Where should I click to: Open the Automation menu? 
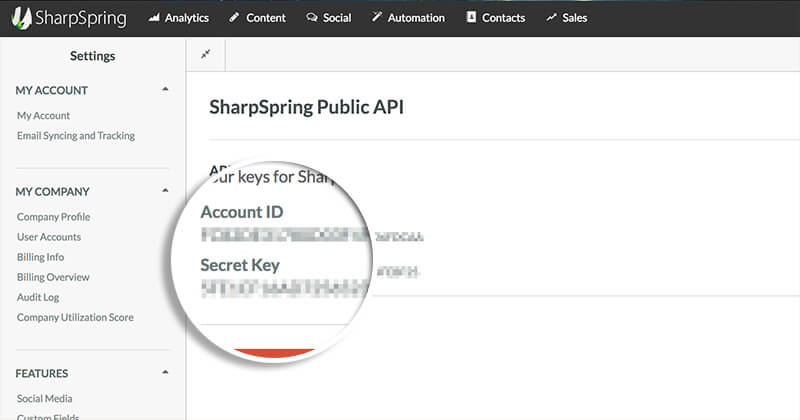(x=408, y=18)
